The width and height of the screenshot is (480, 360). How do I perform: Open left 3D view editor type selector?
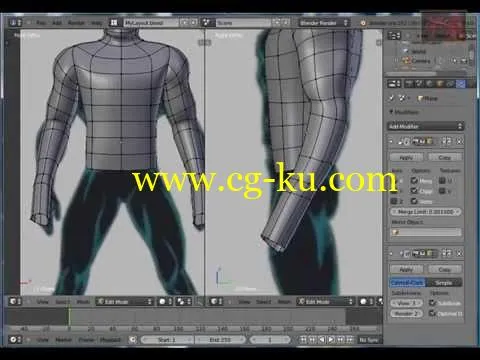coord(15,302)
